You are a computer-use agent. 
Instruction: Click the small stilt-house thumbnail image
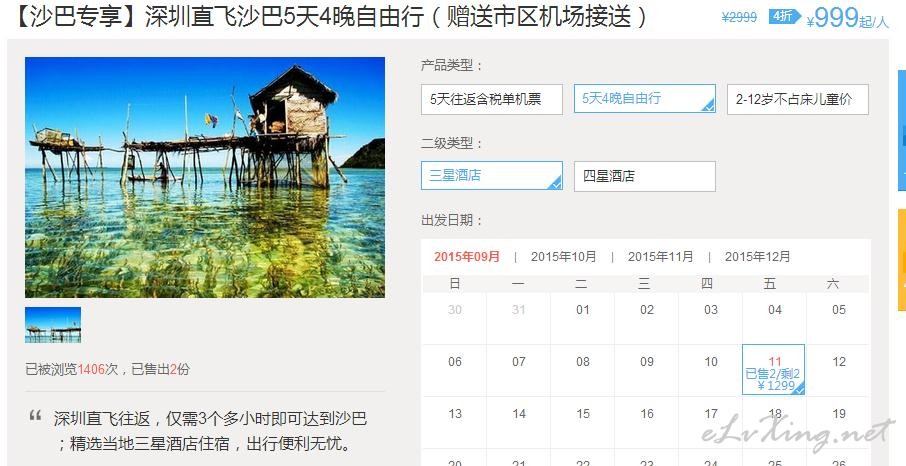click(53, 325)
